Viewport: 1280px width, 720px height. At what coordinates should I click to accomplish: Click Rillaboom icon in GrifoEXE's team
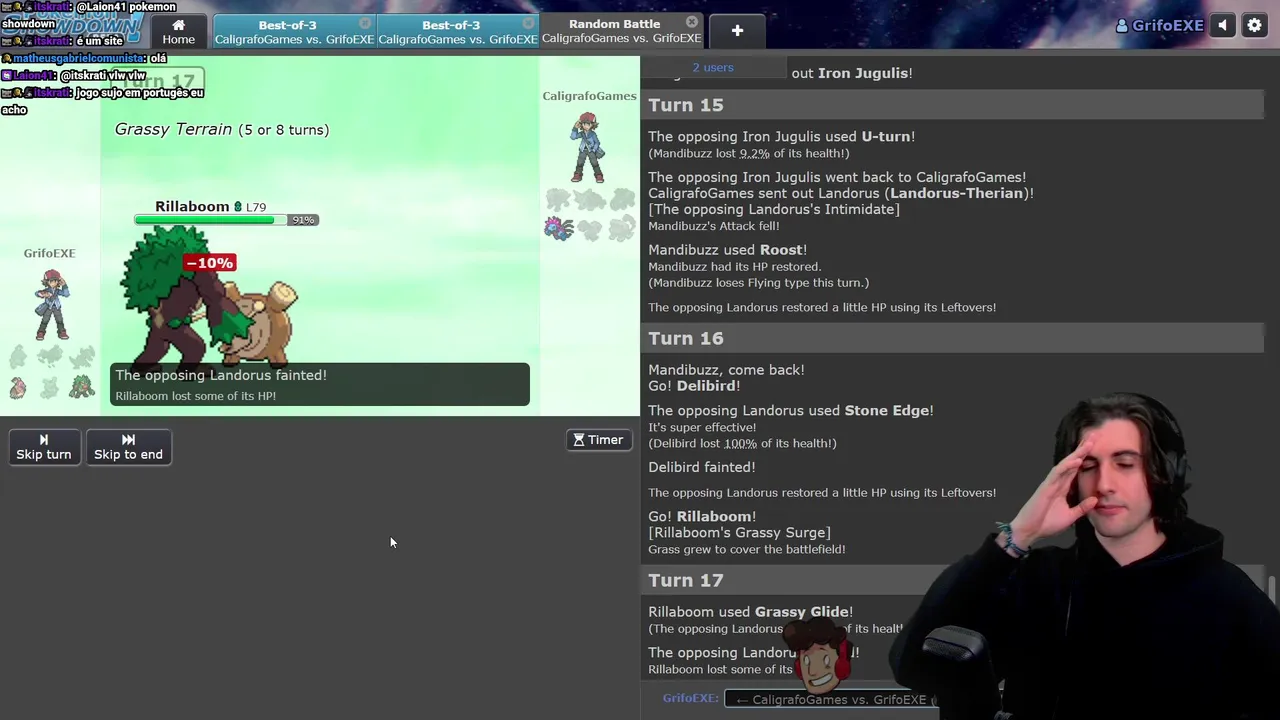click(x=81, y=388)
